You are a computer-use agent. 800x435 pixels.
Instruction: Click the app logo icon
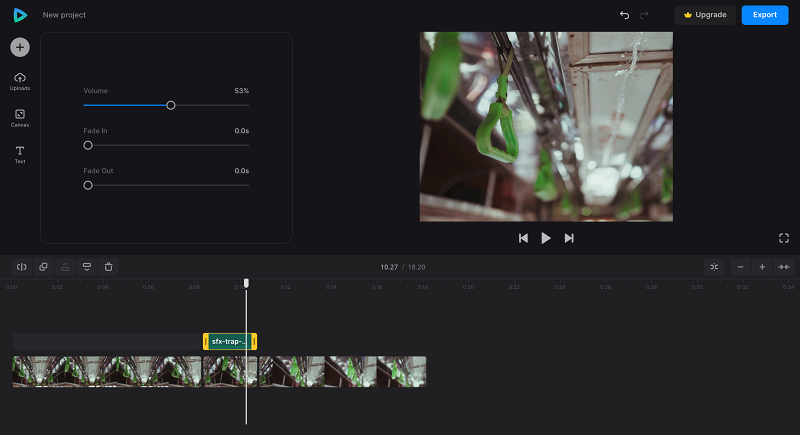point(20,15)
